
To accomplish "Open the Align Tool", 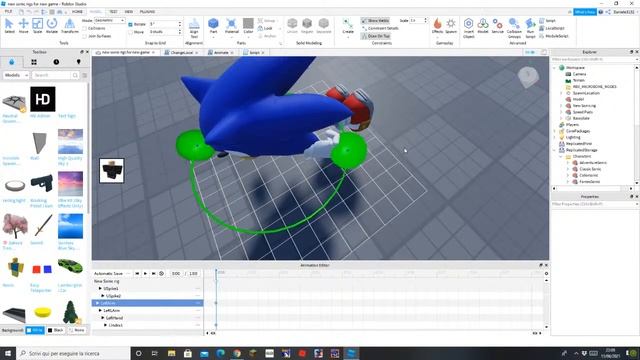I will pyautogui.click(x=194, y=28).
